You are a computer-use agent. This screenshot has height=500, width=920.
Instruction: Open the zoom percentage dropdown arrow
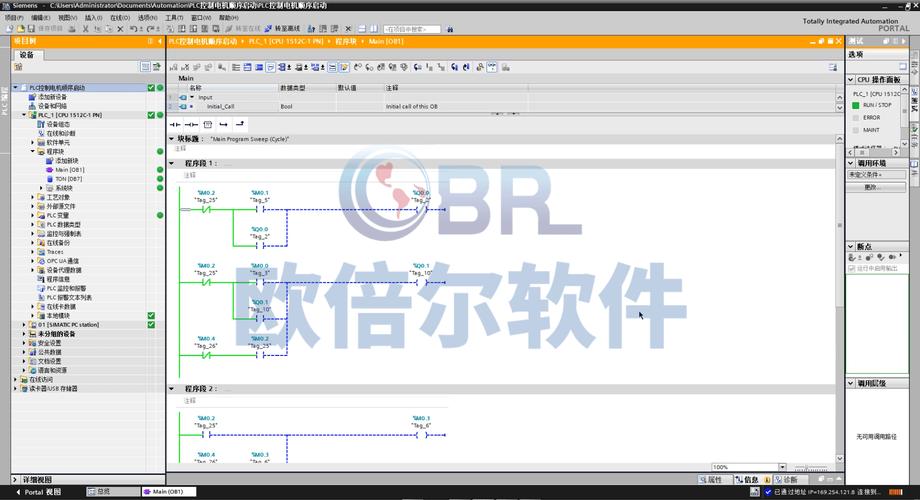pos(782,467)
